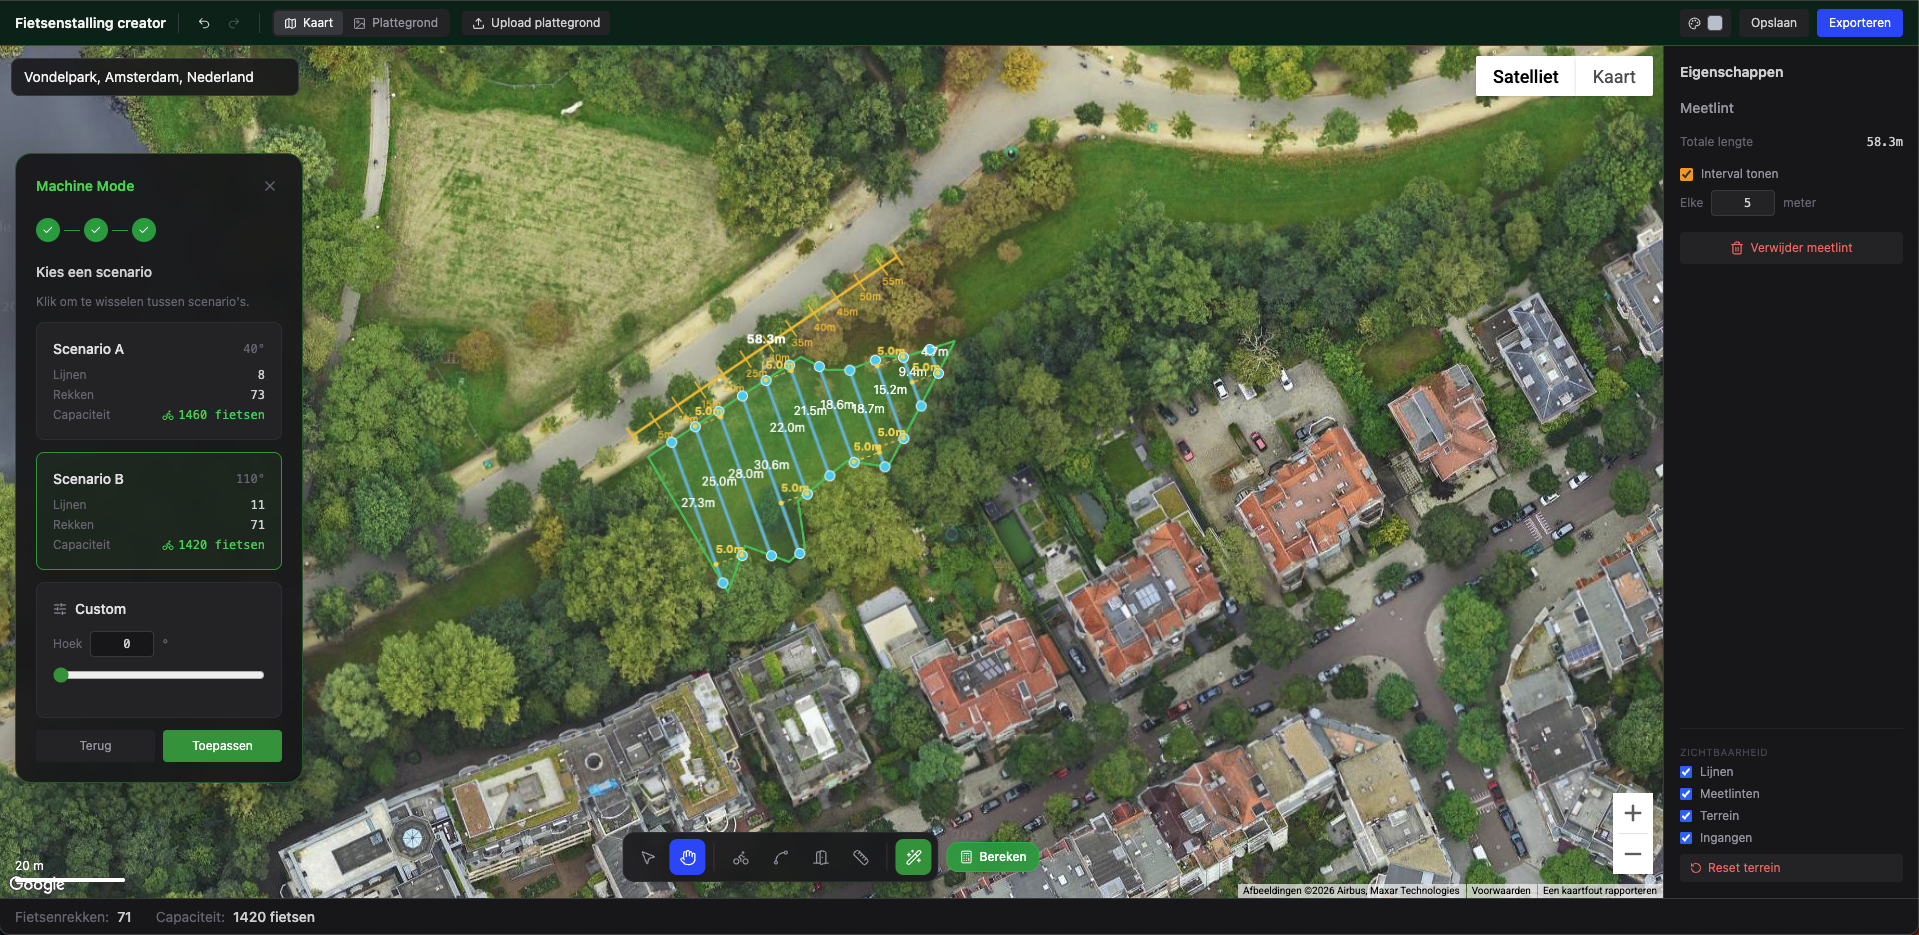Toggle visibility of Meetlinten
The width and height of the screenshot is (1919, 935).
1686,794
